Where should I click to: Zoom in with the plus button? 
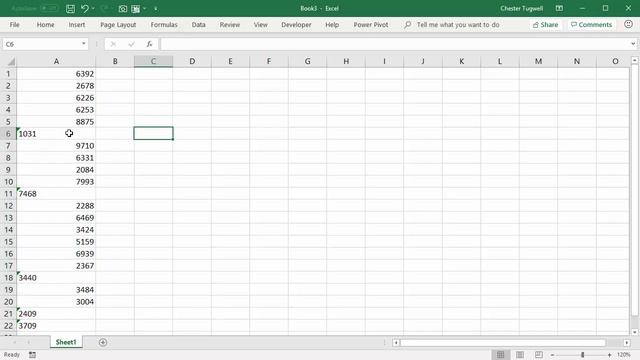(609, 355)
